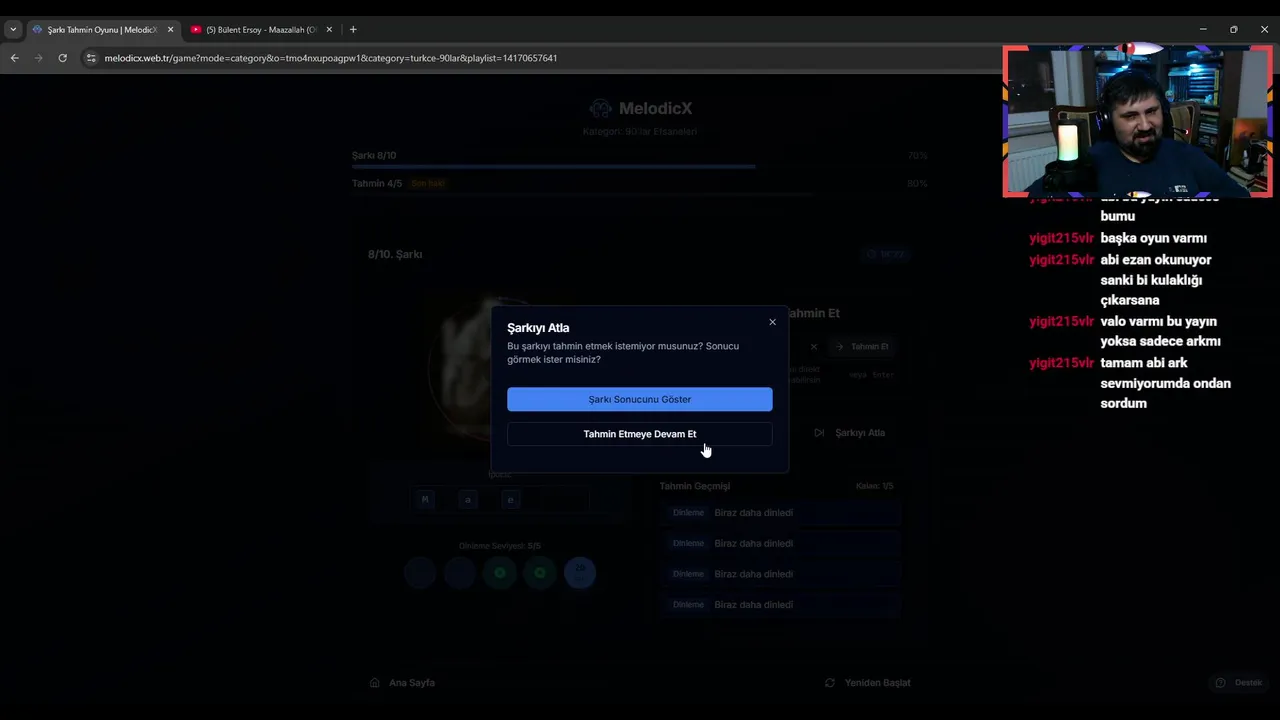
Task: Clear the guess input with the X icon
Action: coord(814,347)
